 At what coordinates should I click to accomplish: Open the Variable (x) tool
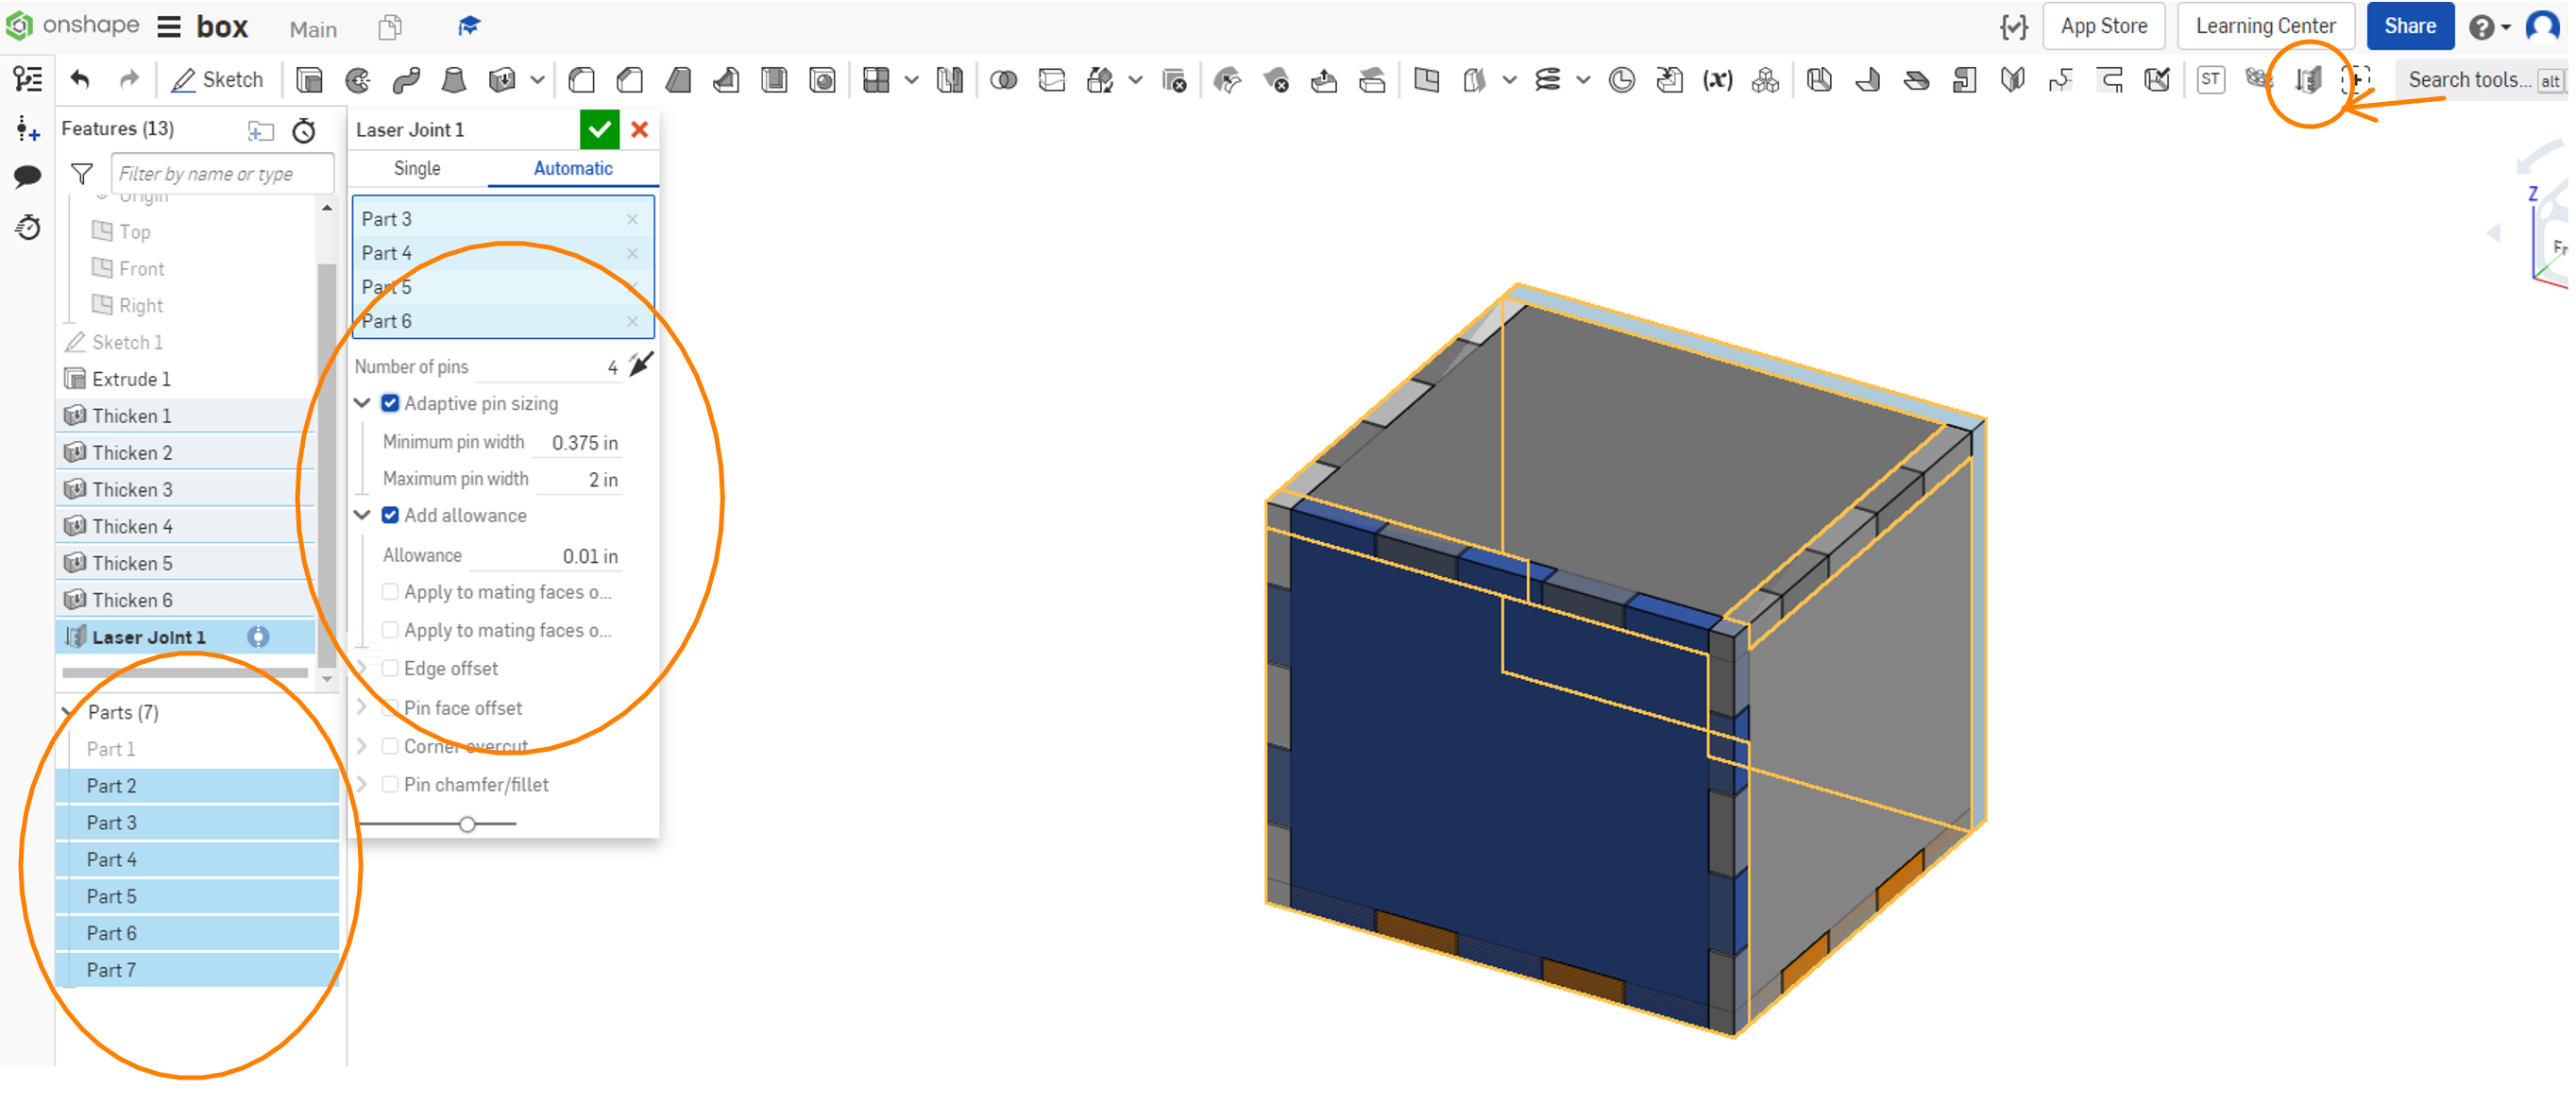click(1718, 80)
